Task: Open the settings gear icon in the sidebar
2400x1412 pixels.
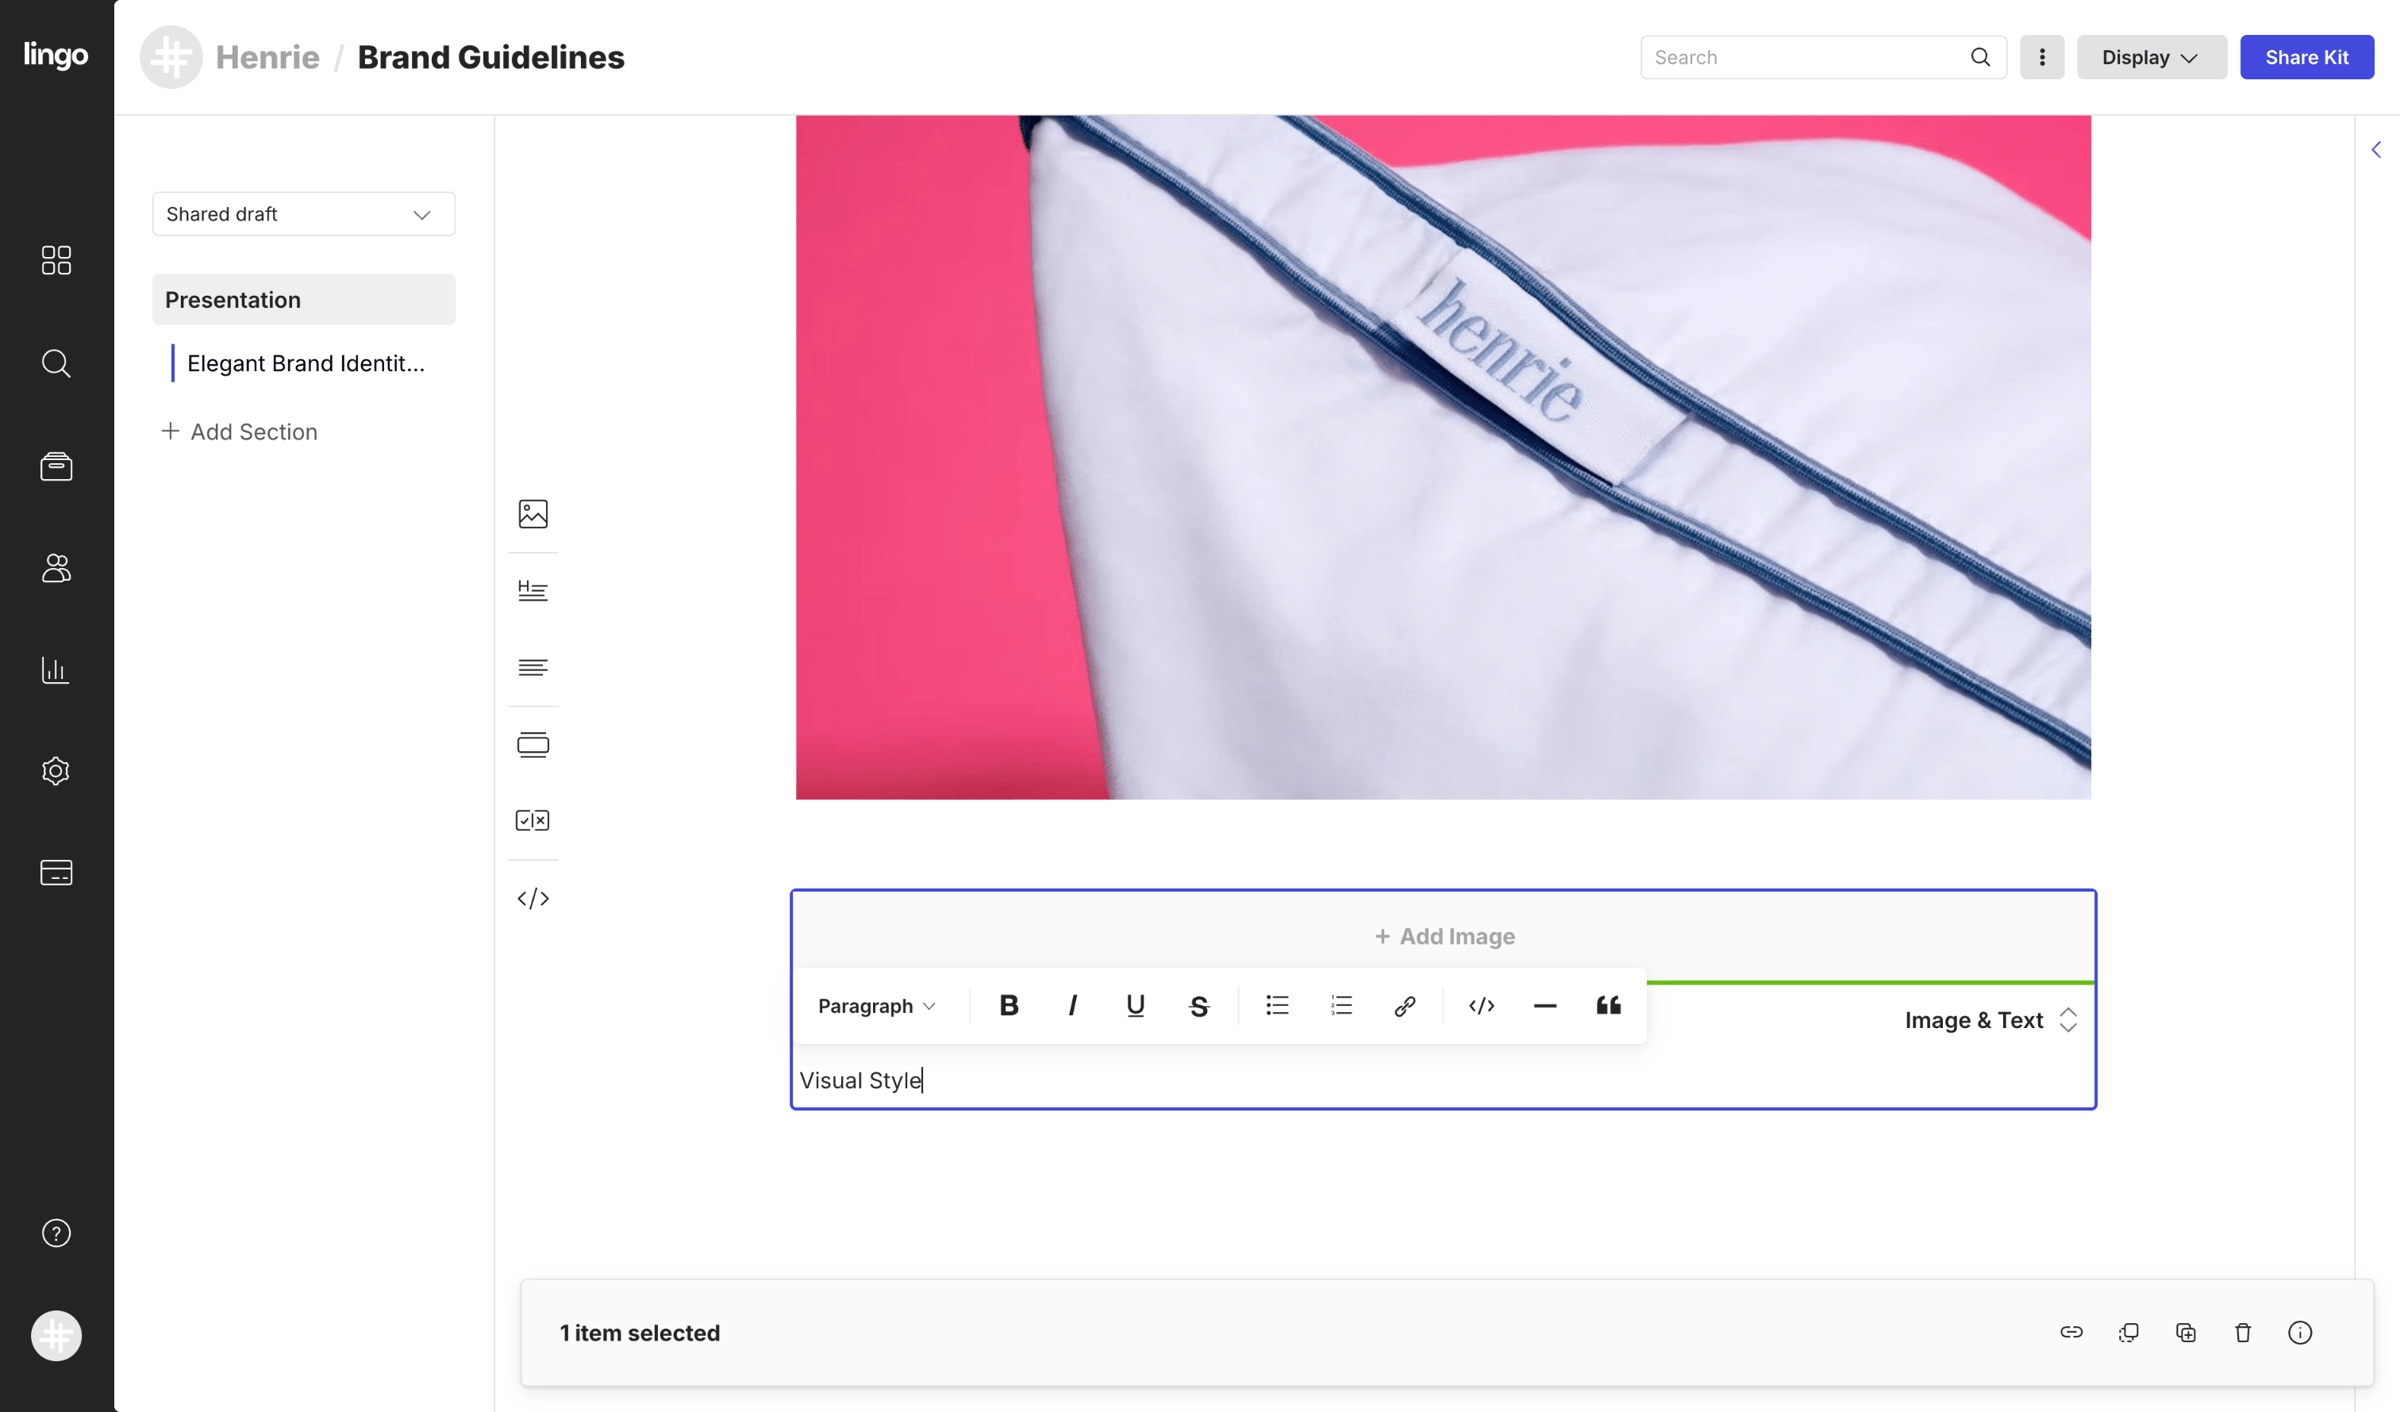Action: [x=56, y=771]
